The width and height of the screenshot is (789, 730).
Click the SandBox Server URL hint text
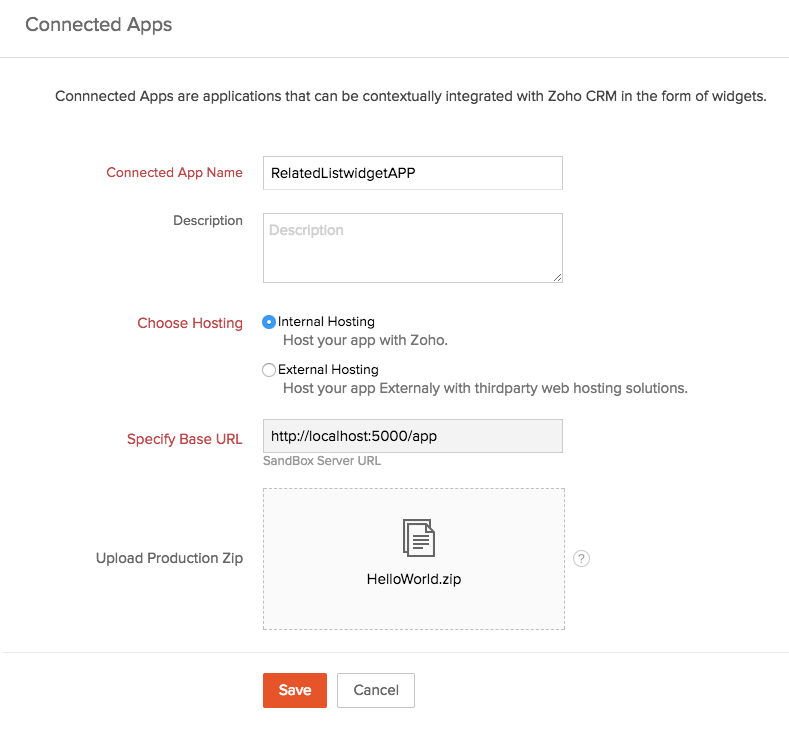click(x=322, y=461)
